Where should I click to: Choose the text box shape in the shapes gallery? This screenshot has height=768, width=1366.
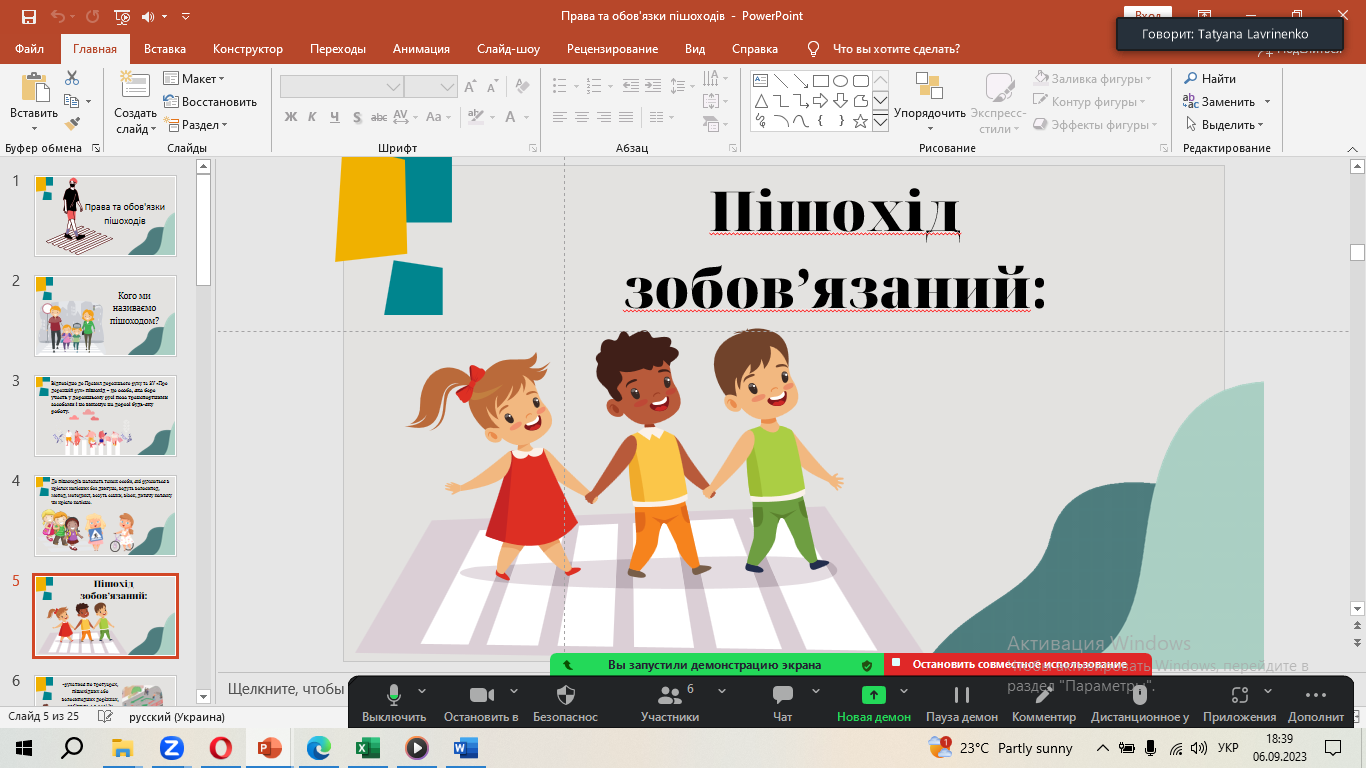760,81
